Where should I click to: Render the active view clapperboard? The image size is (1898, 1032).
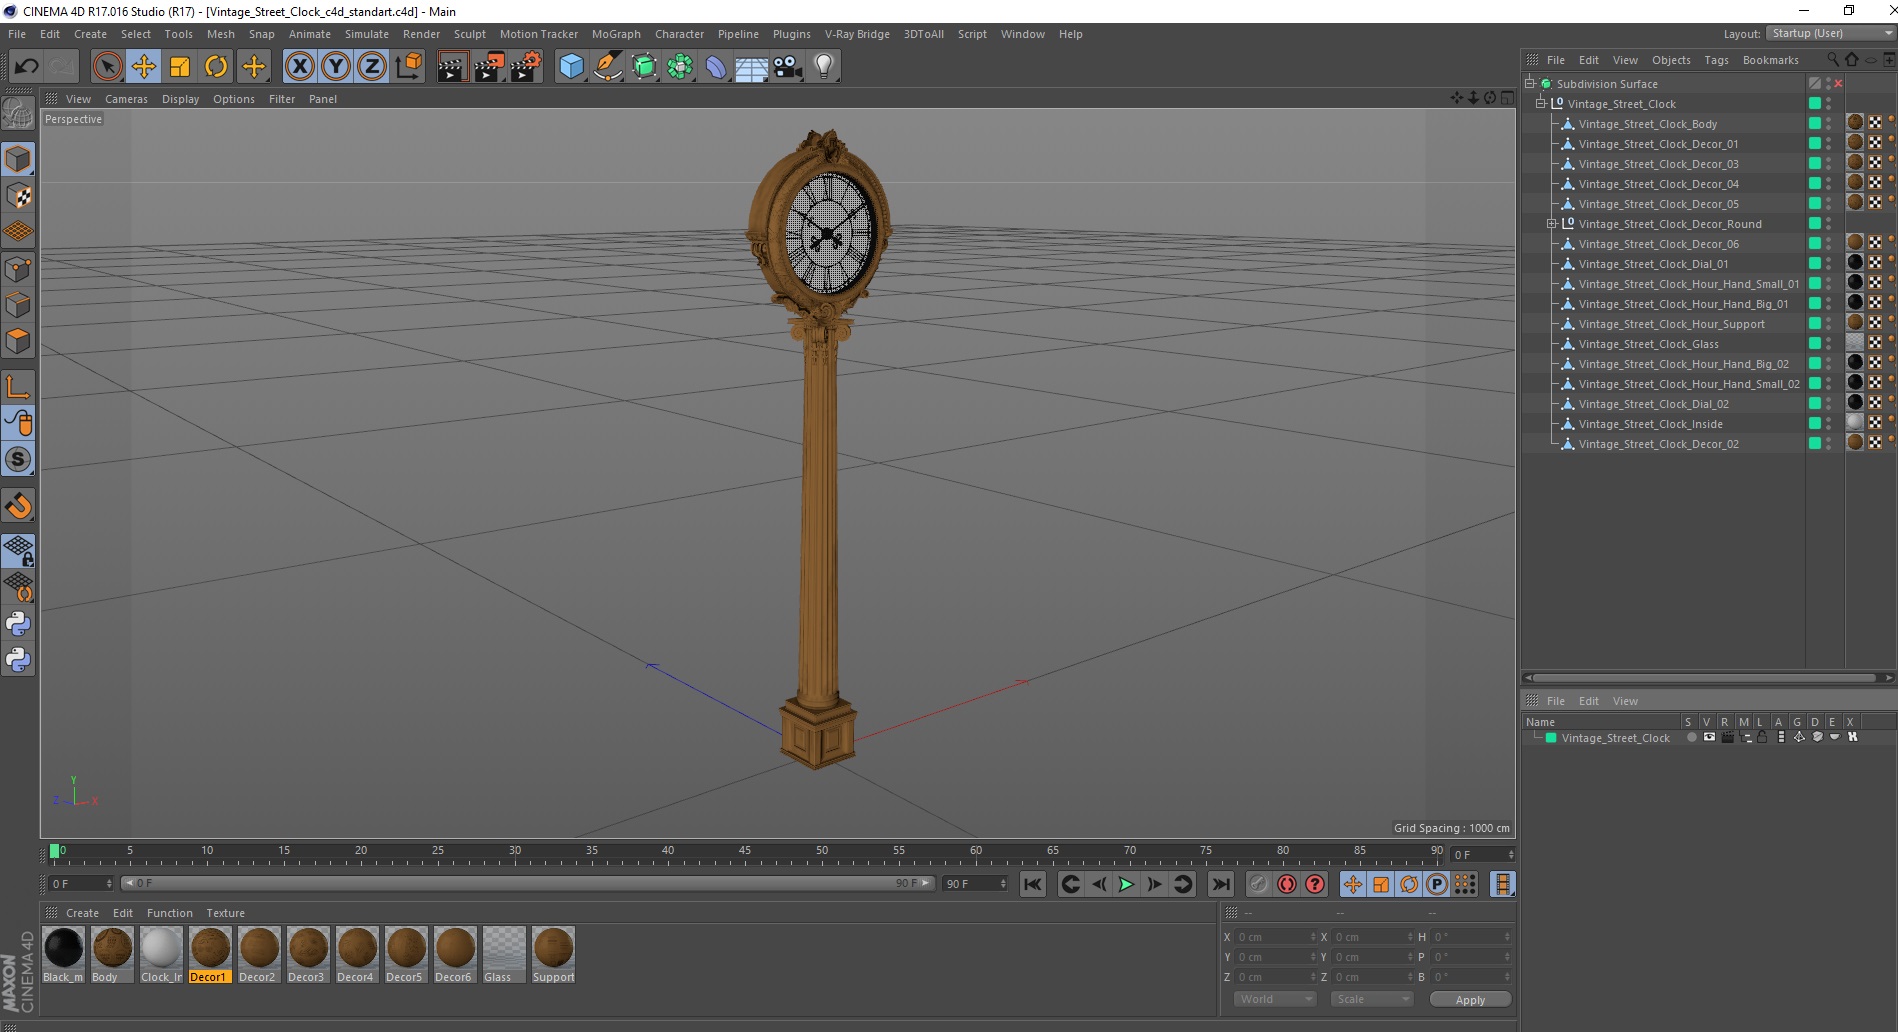(452, 67)
